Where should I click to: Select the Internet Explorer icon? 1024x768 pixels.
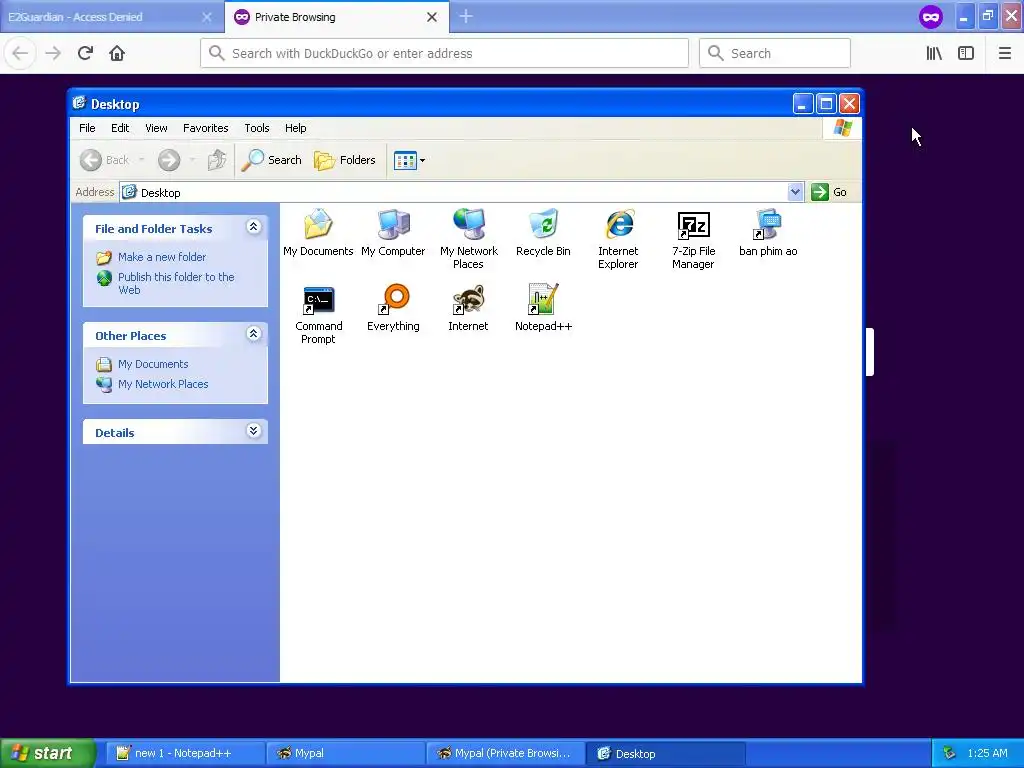pos(618,239)
